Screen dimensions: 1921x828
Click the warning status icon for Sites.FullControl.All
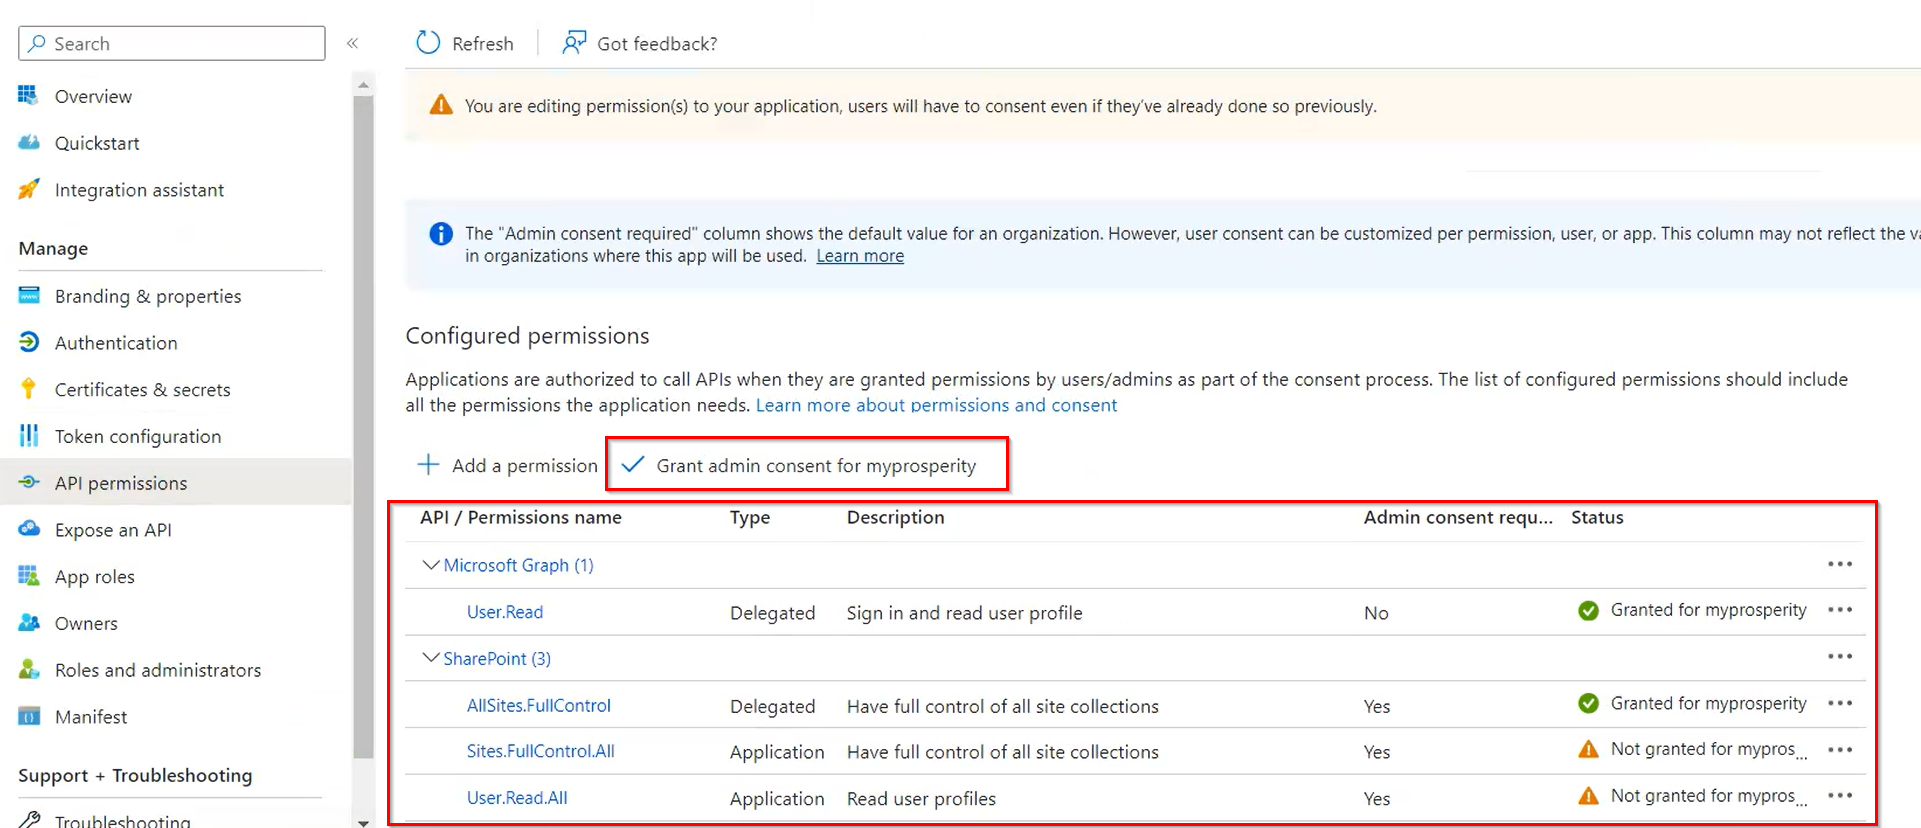pyautogui.click(x=1588, y=749)
